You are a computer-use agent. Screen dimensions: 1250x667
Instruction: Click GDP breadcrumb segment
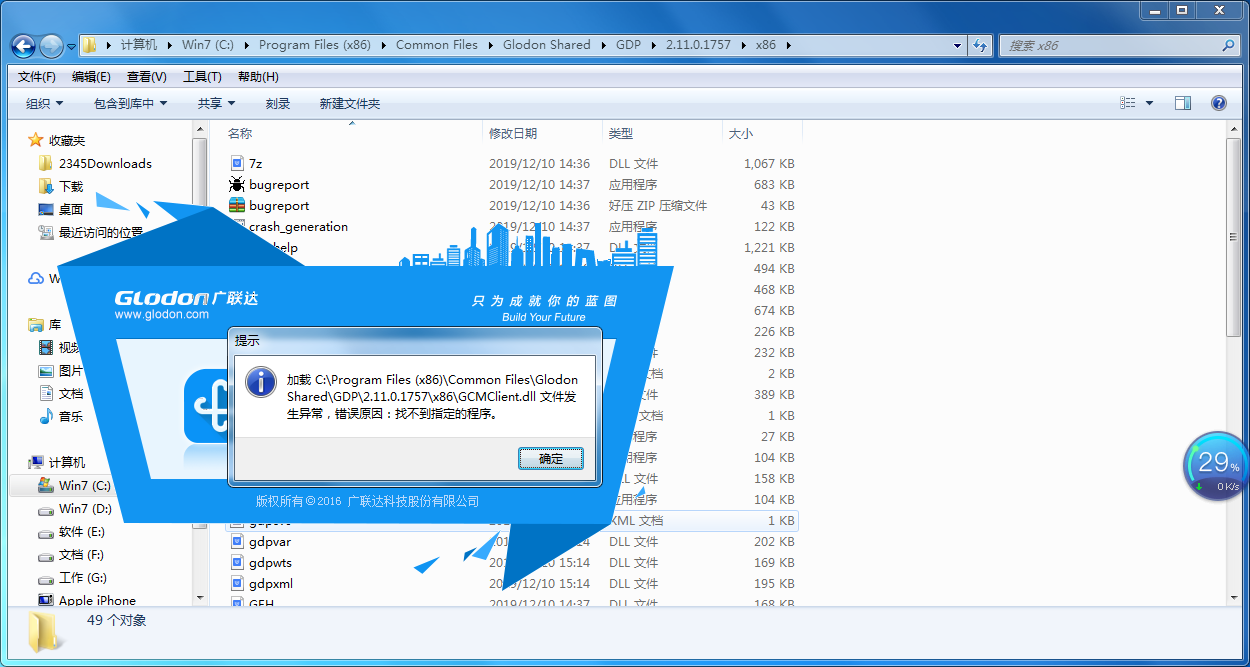point(628,45)
